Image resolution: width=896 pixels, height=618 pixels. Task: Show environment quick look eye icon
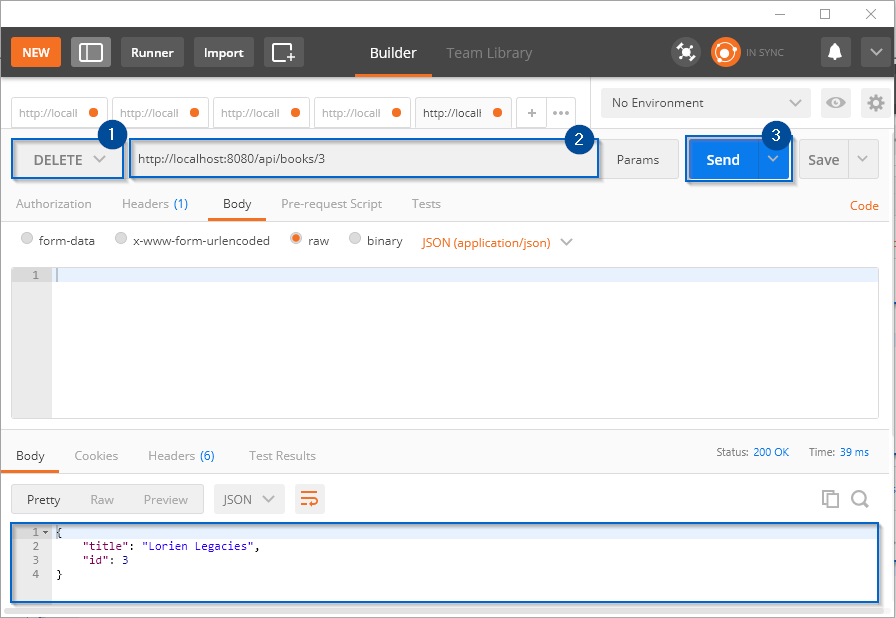tap(835, 103)
